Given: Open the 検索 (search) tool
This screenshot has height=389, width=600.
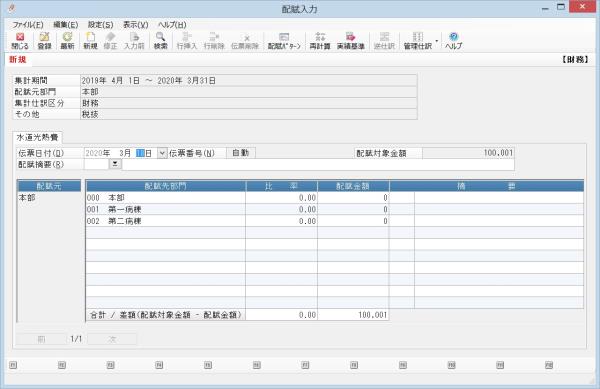Looking at the screenshot, I should (161, 41).
